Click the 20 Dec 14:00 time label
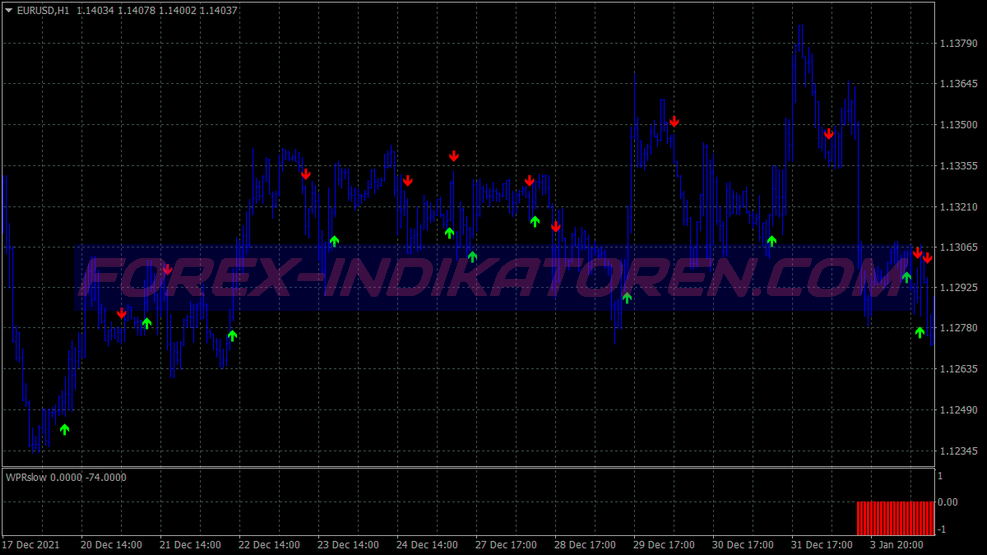Screen dimensions: 987x555 click(x=111, y=545)
